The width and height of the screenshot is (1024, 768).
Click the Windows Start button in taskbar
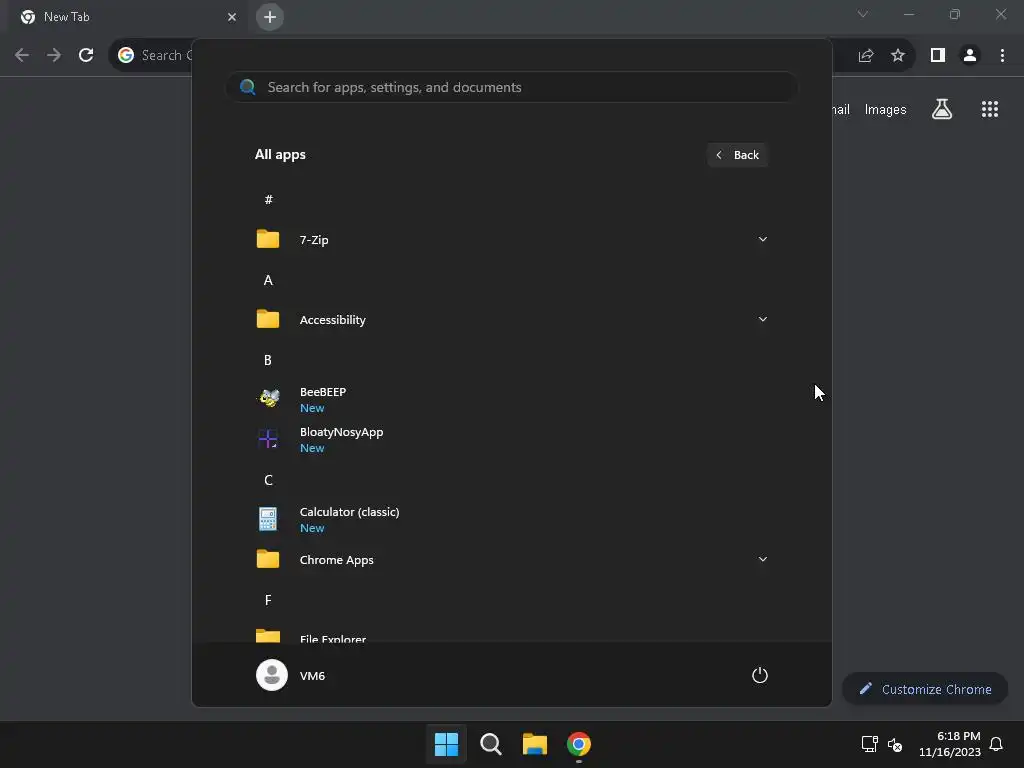coord(447,744)
